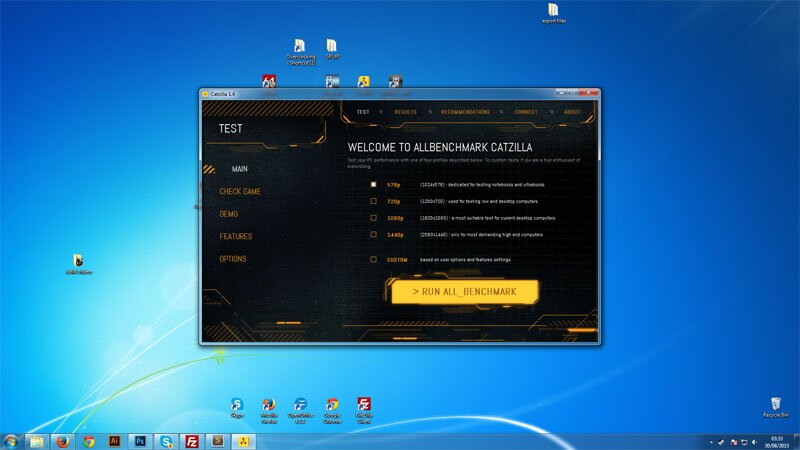This screenshot has width=800, height=450.
Task: Open the taskbar clock and date
Action: 776,442
